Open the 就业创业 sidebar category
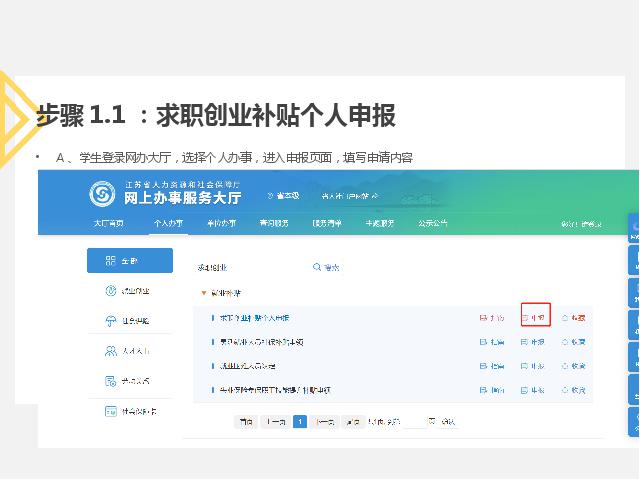This screenshot has height=480, width=640. [x=129, y=291]
